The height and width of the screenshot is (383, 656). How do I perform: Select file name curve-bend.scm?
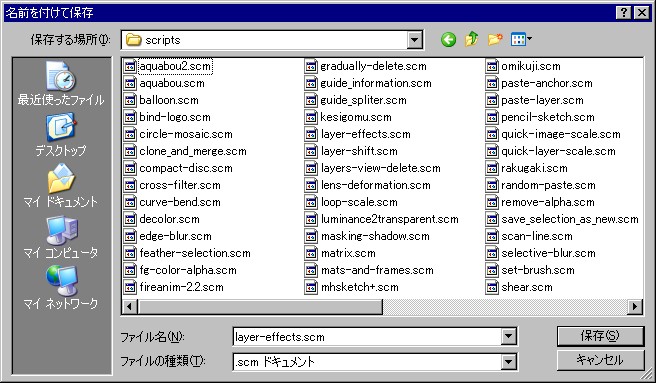pos(180,202)
